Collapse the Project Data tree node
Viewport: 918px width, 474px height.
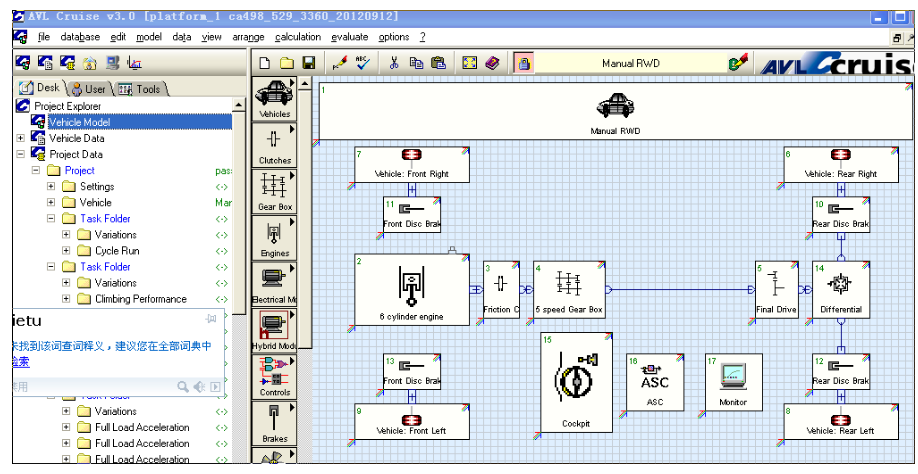pos(20,154)
